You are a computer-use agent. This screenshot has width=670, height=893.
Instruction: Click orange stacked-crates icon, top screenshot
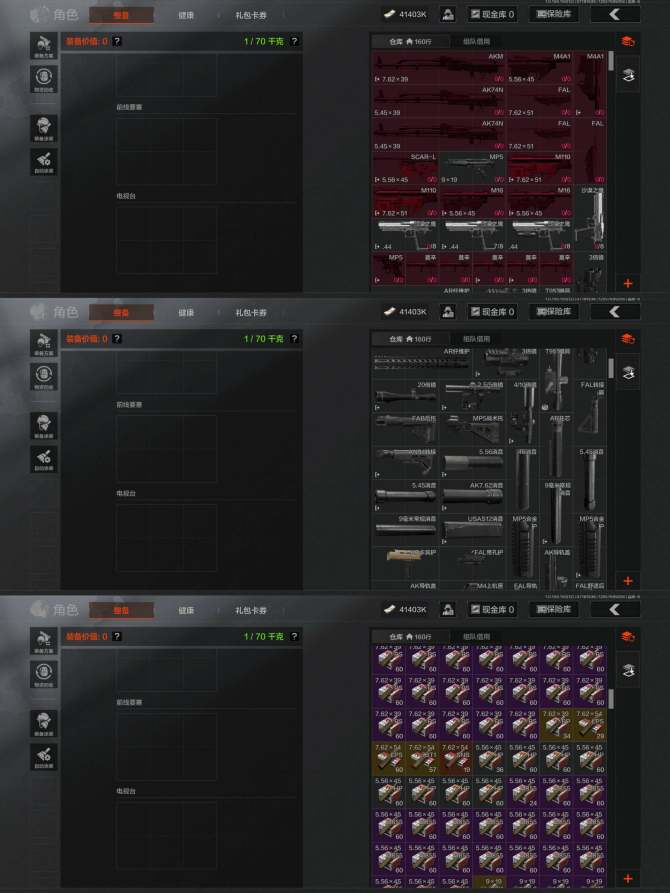628,42
